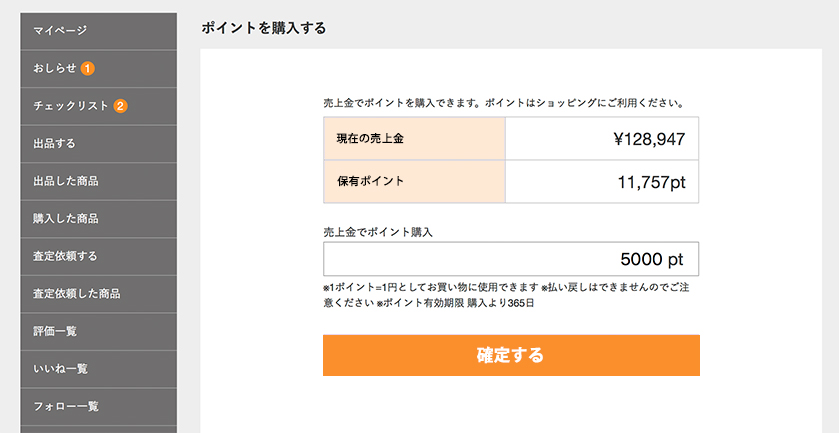
Task: Click the 11,757pt points balance cell
Action: (601, 182)
